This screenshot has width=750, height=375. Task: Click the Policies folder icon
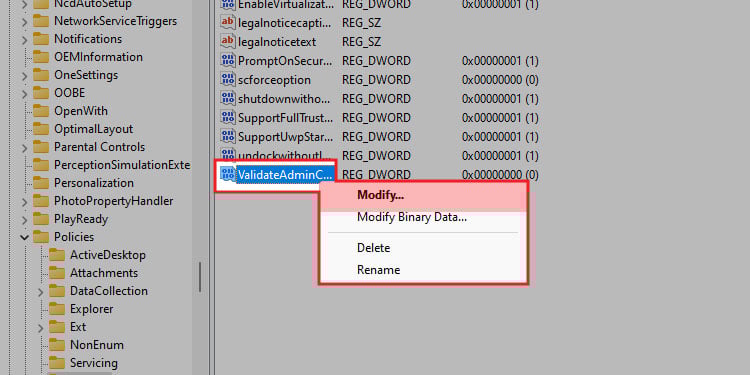coord(41,237)
